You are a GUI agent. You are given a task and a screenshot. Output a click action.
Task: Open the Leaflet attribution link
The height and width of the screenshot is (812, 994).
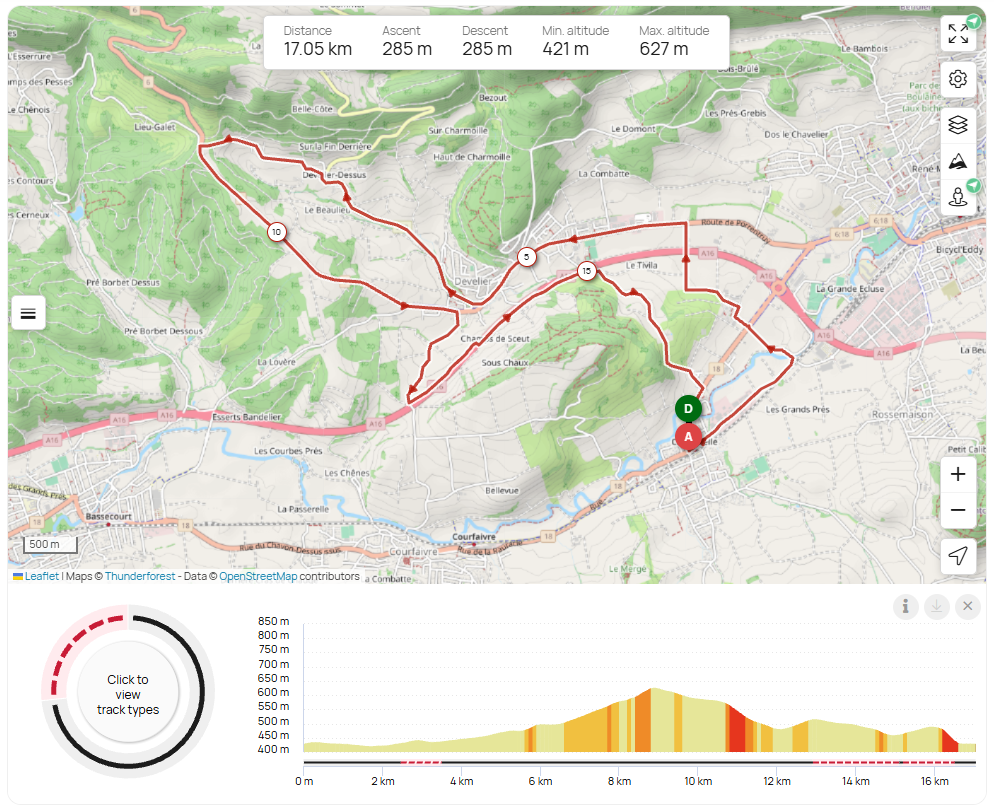coord(41,576)
